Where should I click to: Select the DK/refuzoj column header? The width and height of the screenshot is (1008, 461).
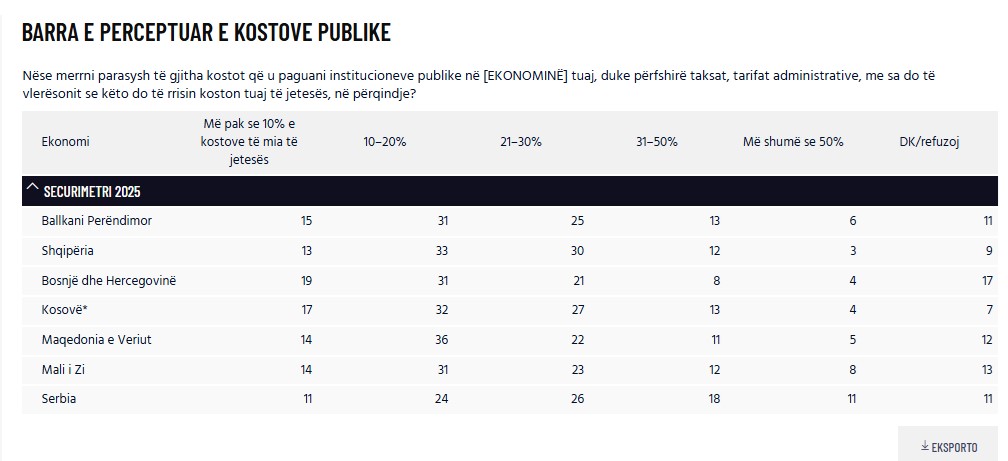tap(929, 142)
